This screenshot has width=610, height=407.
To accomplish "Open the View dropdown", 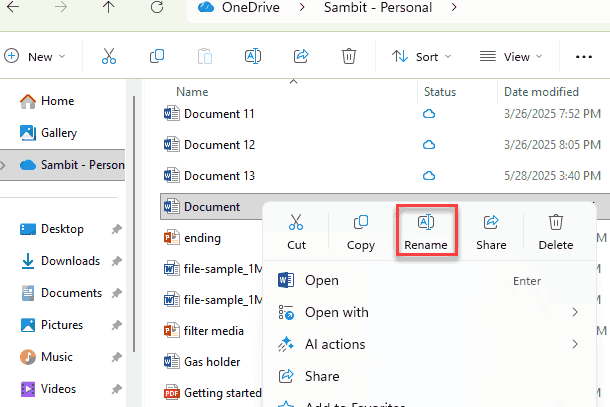I will click(511, 57).
